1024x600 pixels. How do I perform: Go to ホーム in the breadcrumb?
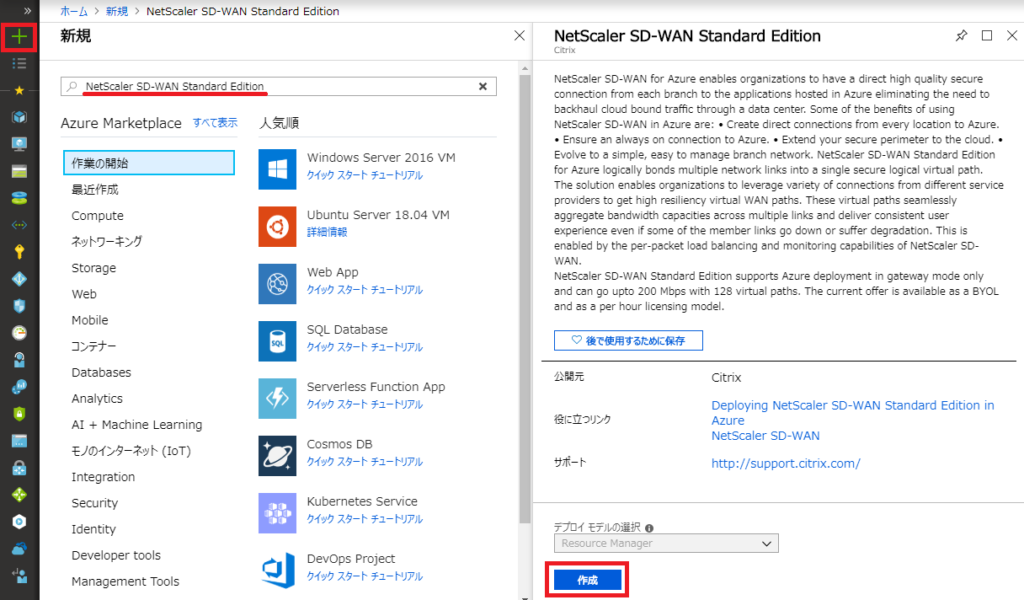pyautogui.click(x=73, y=11)
